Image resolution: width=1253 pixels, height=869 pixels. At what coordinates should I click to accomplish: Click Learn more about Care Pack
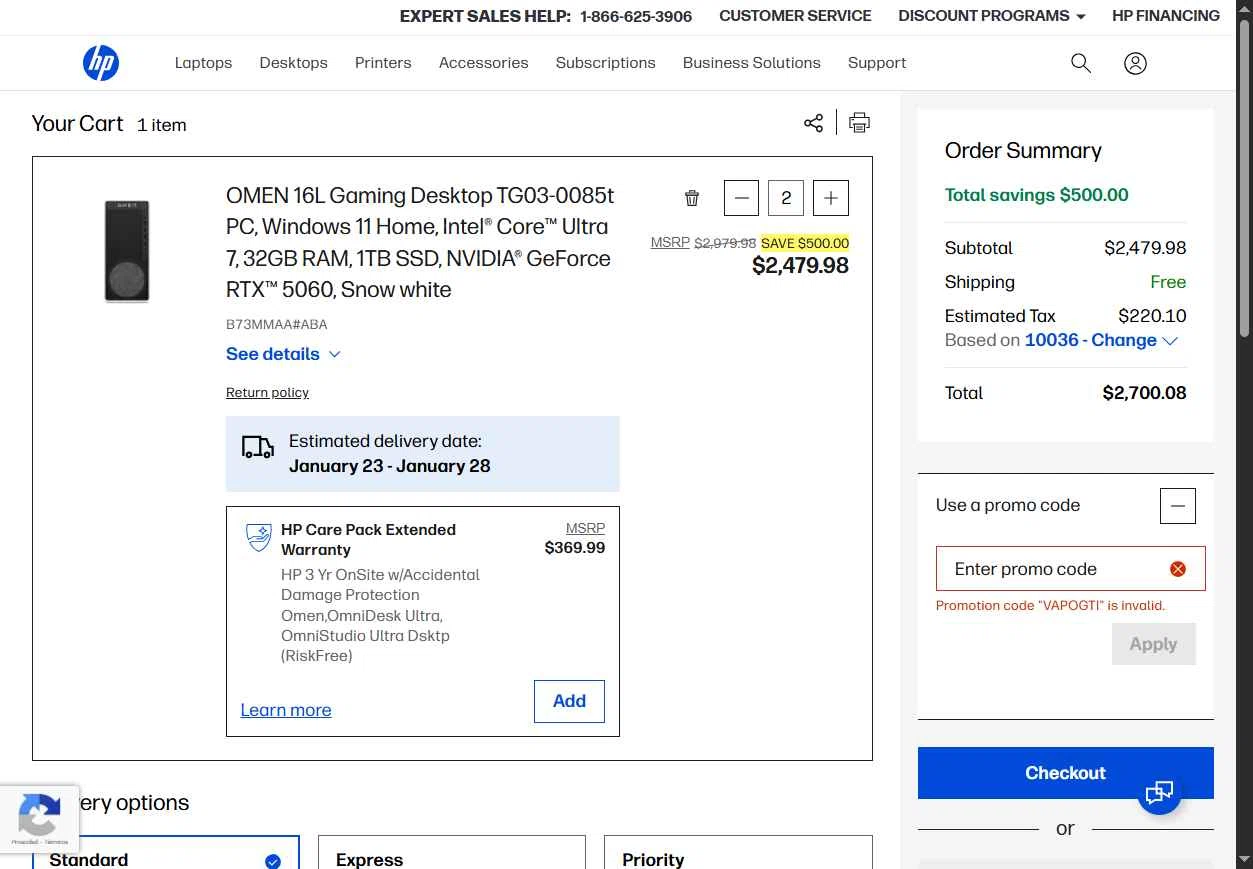[x=286, y=710]
